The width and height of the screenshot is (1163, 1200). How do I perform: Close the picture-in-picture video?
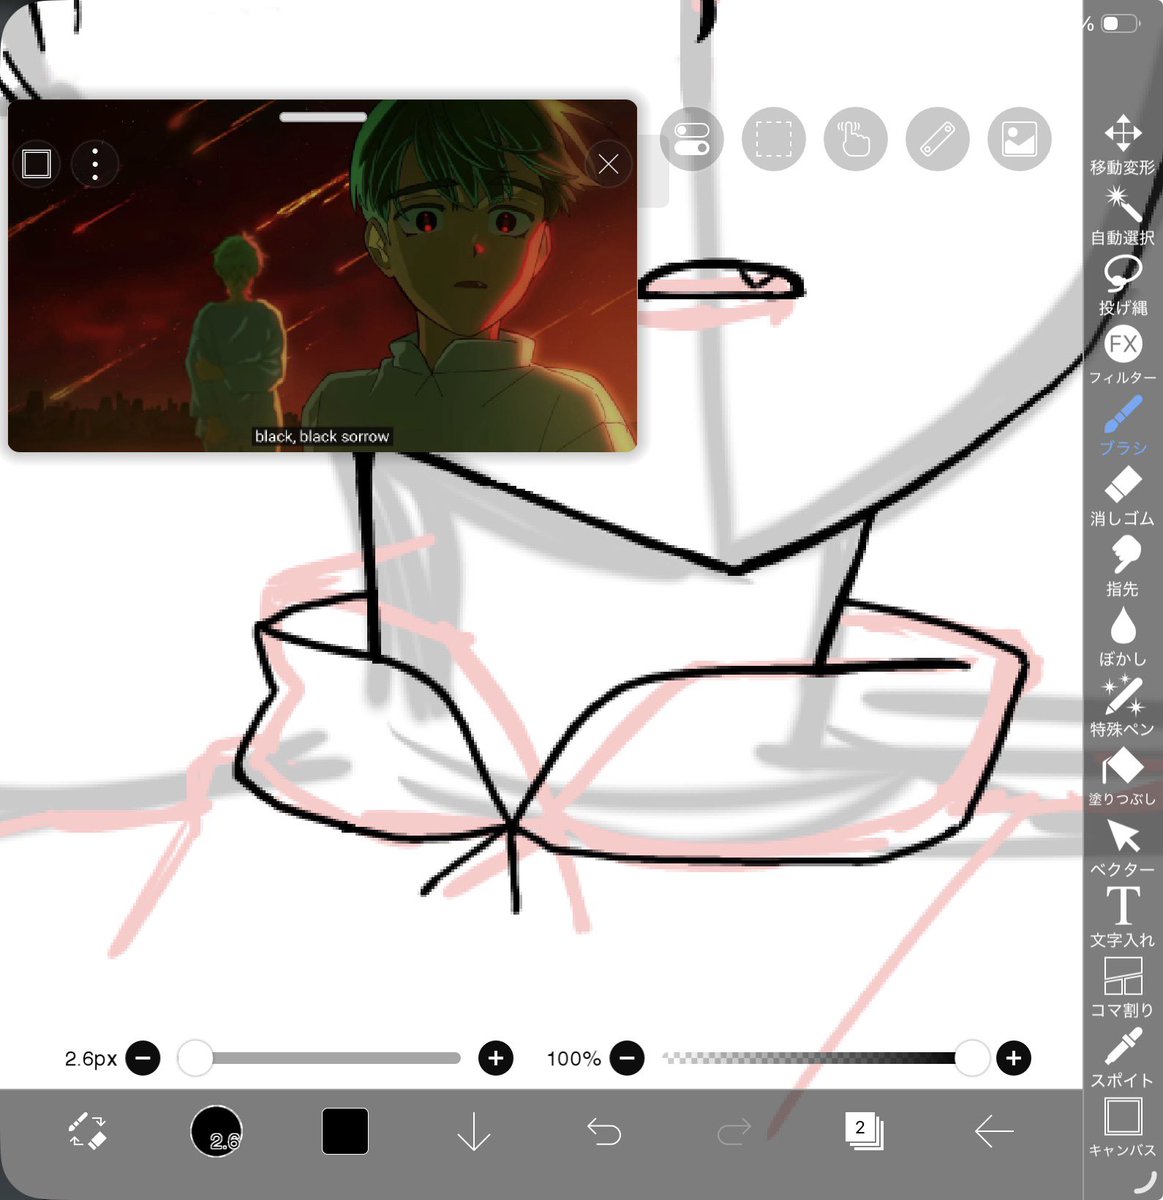[x=608, y=164]
